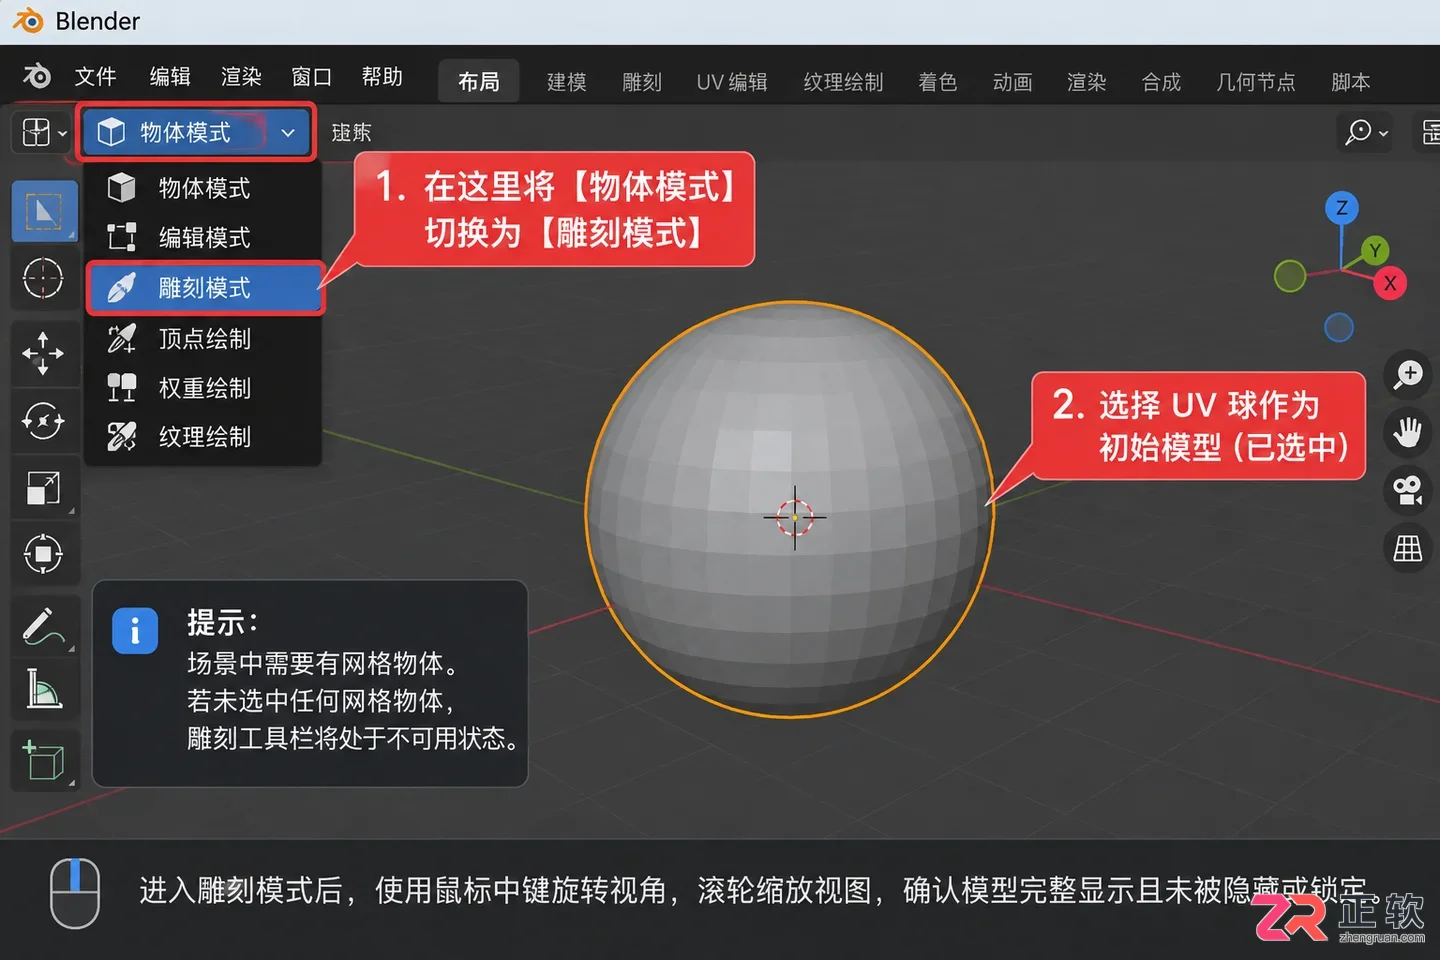Open the UV 编辑 workspace tab
Image resolution: width=1440 pixels, height=960 pixels.
732,82
